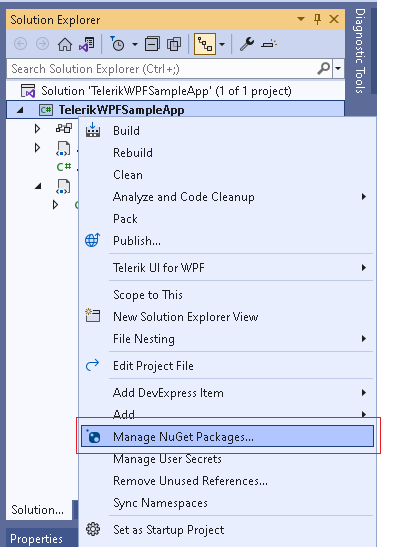Toggle the Track Active Item highlighted button

click(x=205, y=44)
